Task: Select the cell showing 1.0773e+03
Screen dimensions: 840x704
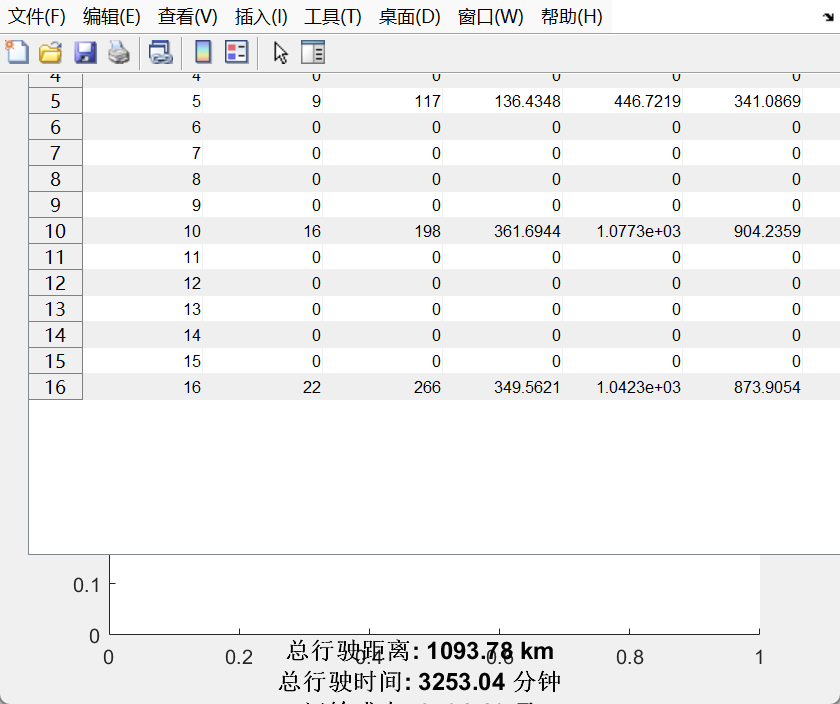Action: coord(622,231)
